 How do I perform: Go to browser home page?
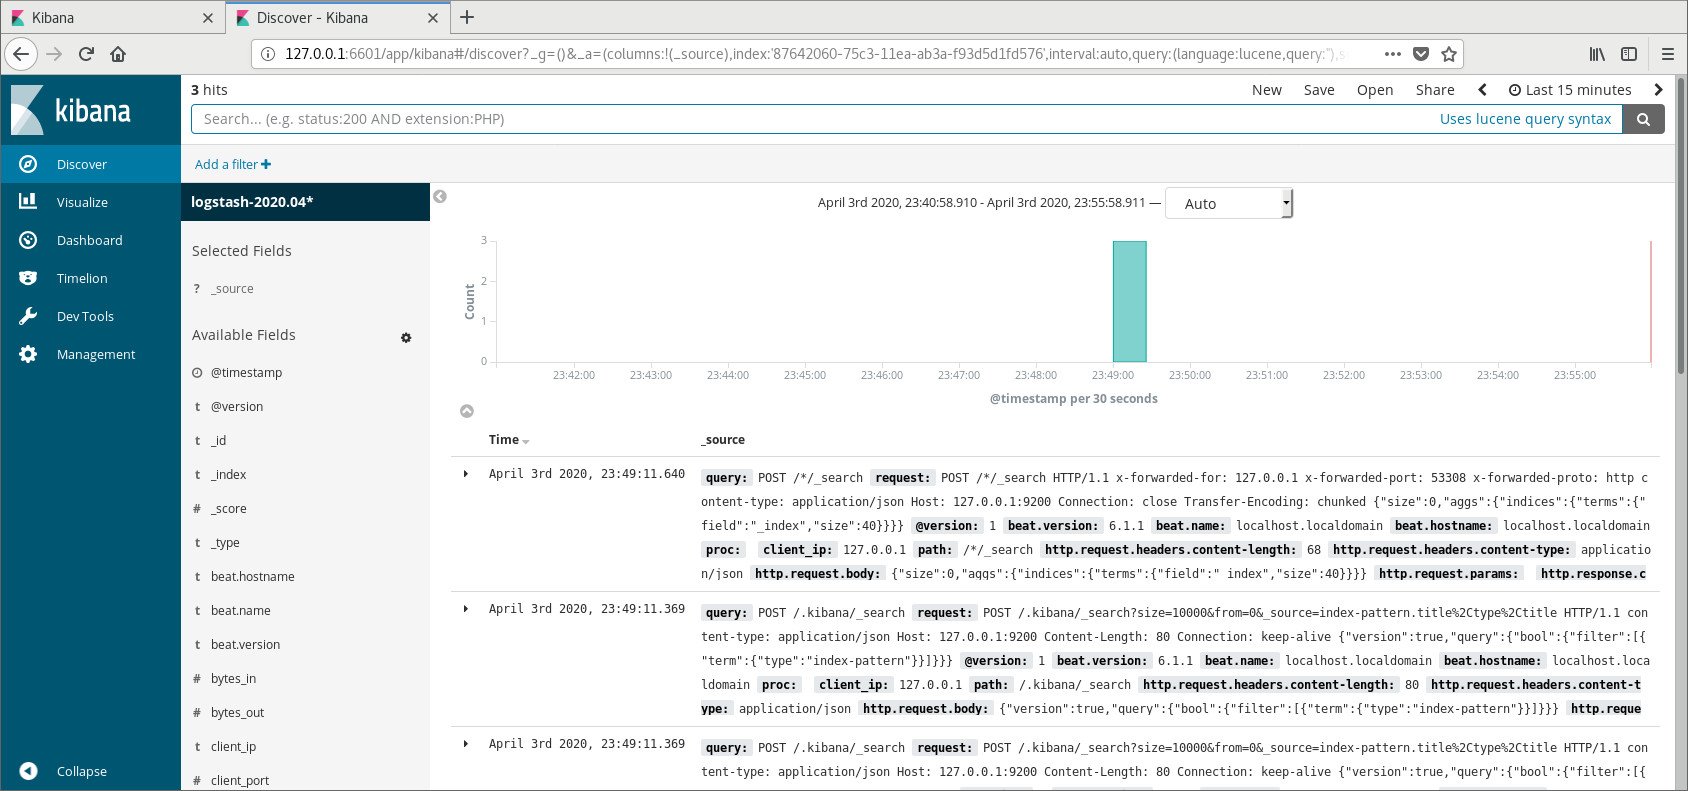[x=118, y=54]
